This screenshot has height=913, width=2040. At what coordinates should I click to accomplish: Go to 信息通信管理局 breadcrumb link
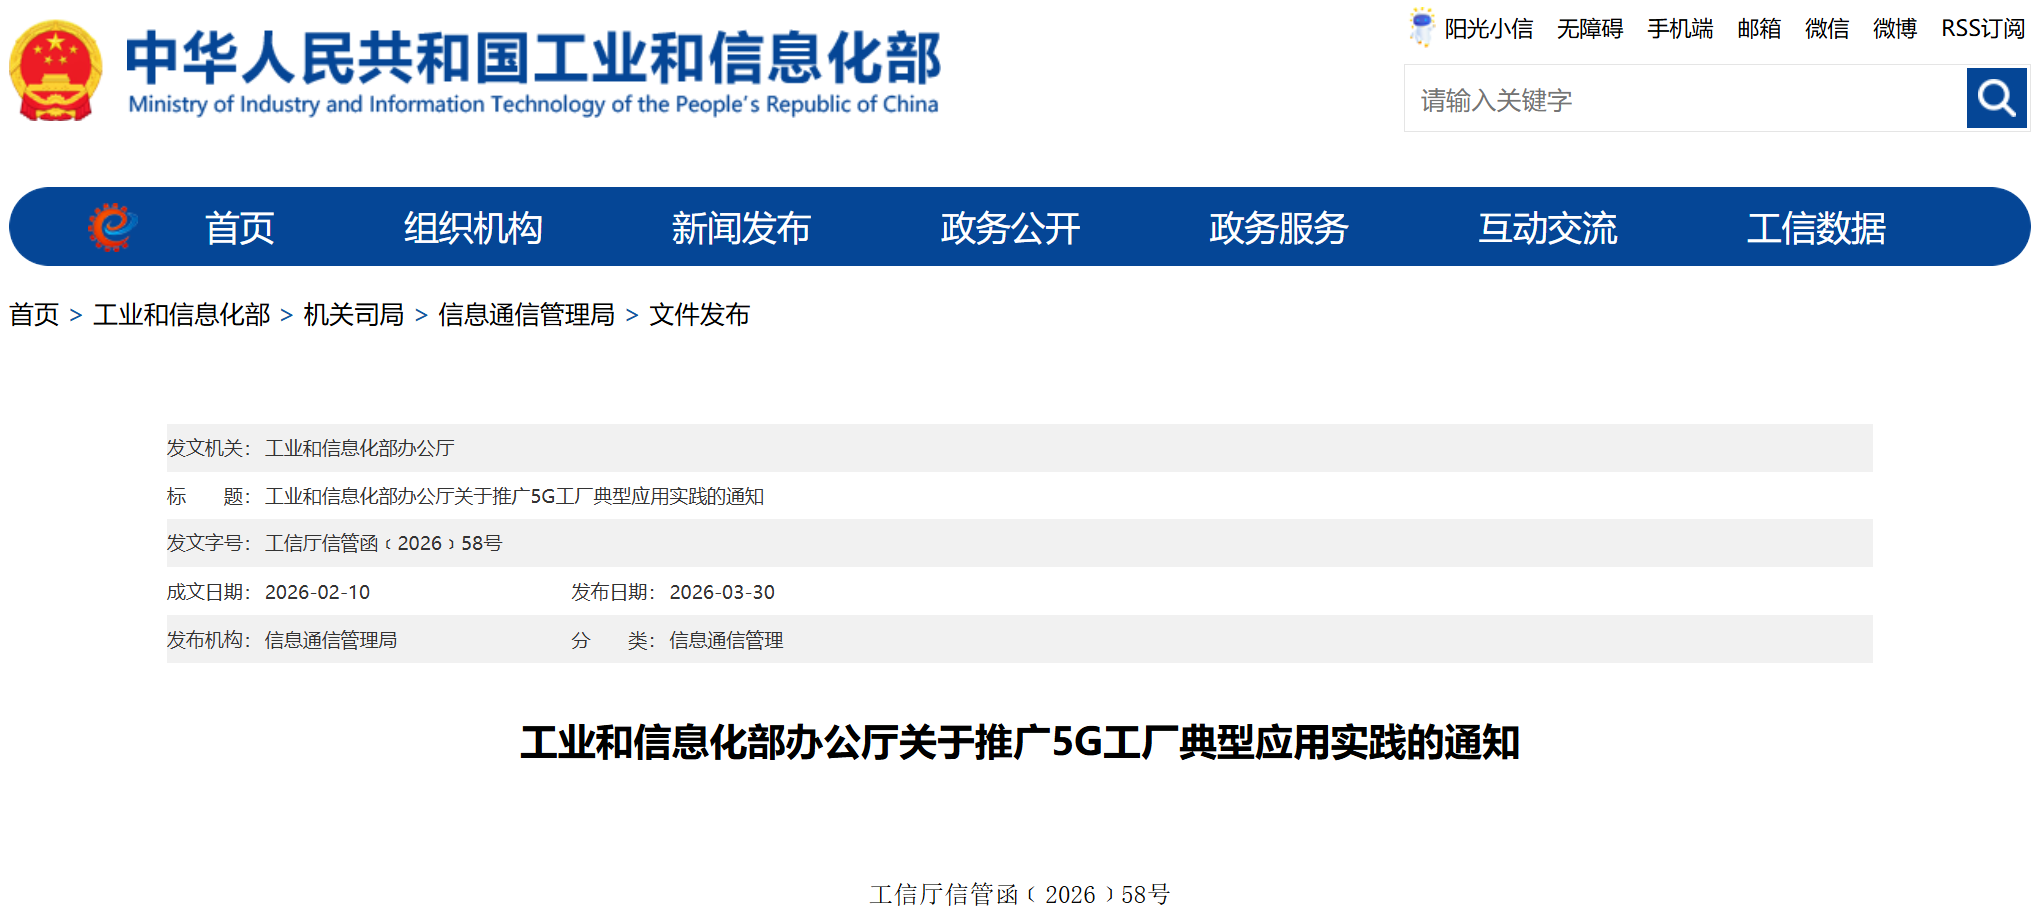(526, 315)
